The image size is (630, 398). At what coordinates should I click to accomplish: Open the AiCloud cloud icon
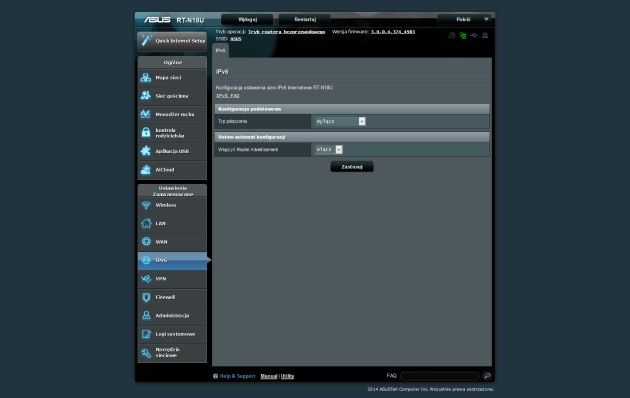coord(145,169)
